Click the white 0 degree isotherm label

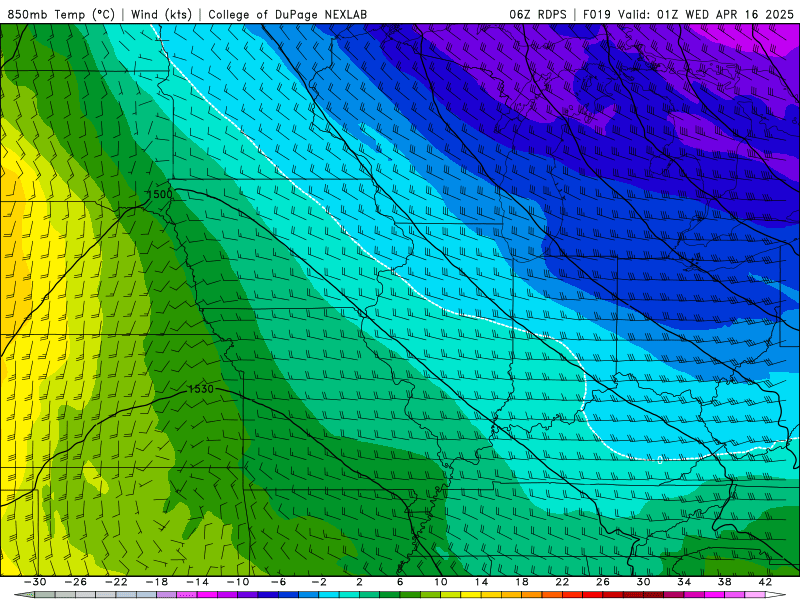[x=660, y=460]
